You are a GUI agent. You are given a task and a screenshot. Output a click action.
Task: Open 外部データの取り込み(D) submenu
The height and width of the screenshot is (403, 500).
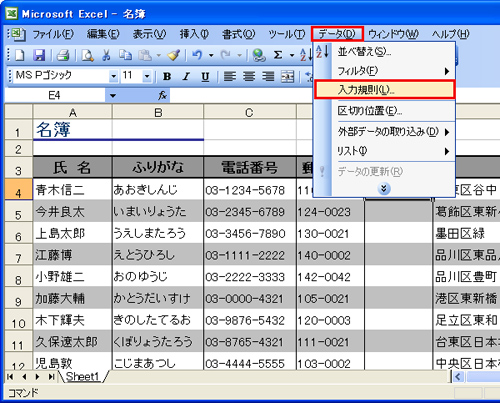(x=384, y=132)
